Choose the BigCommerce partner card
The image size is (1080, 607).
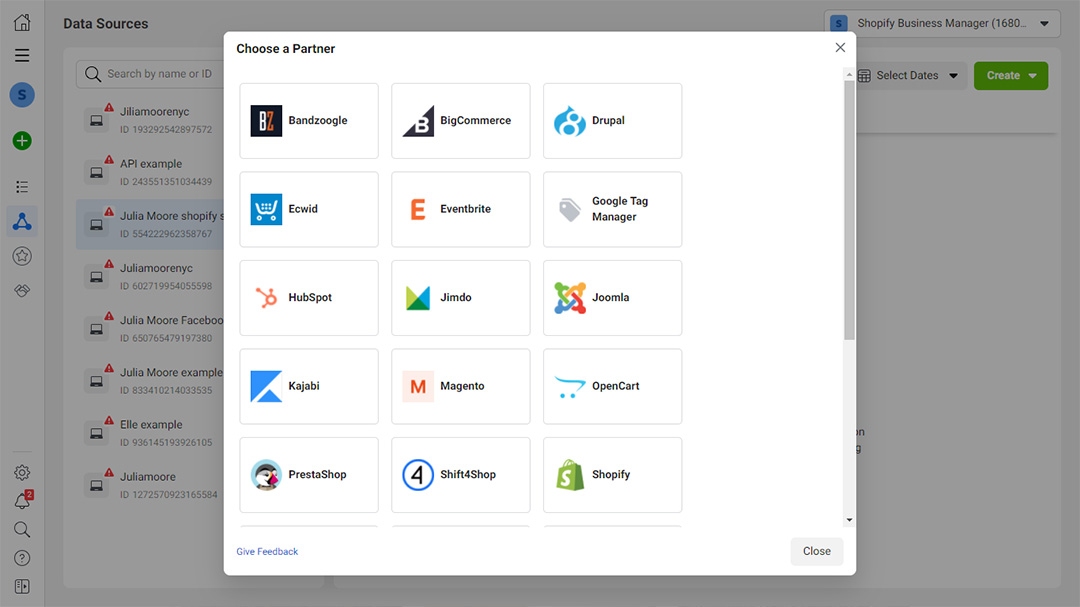pyautogui.click(x=461, y=121)
